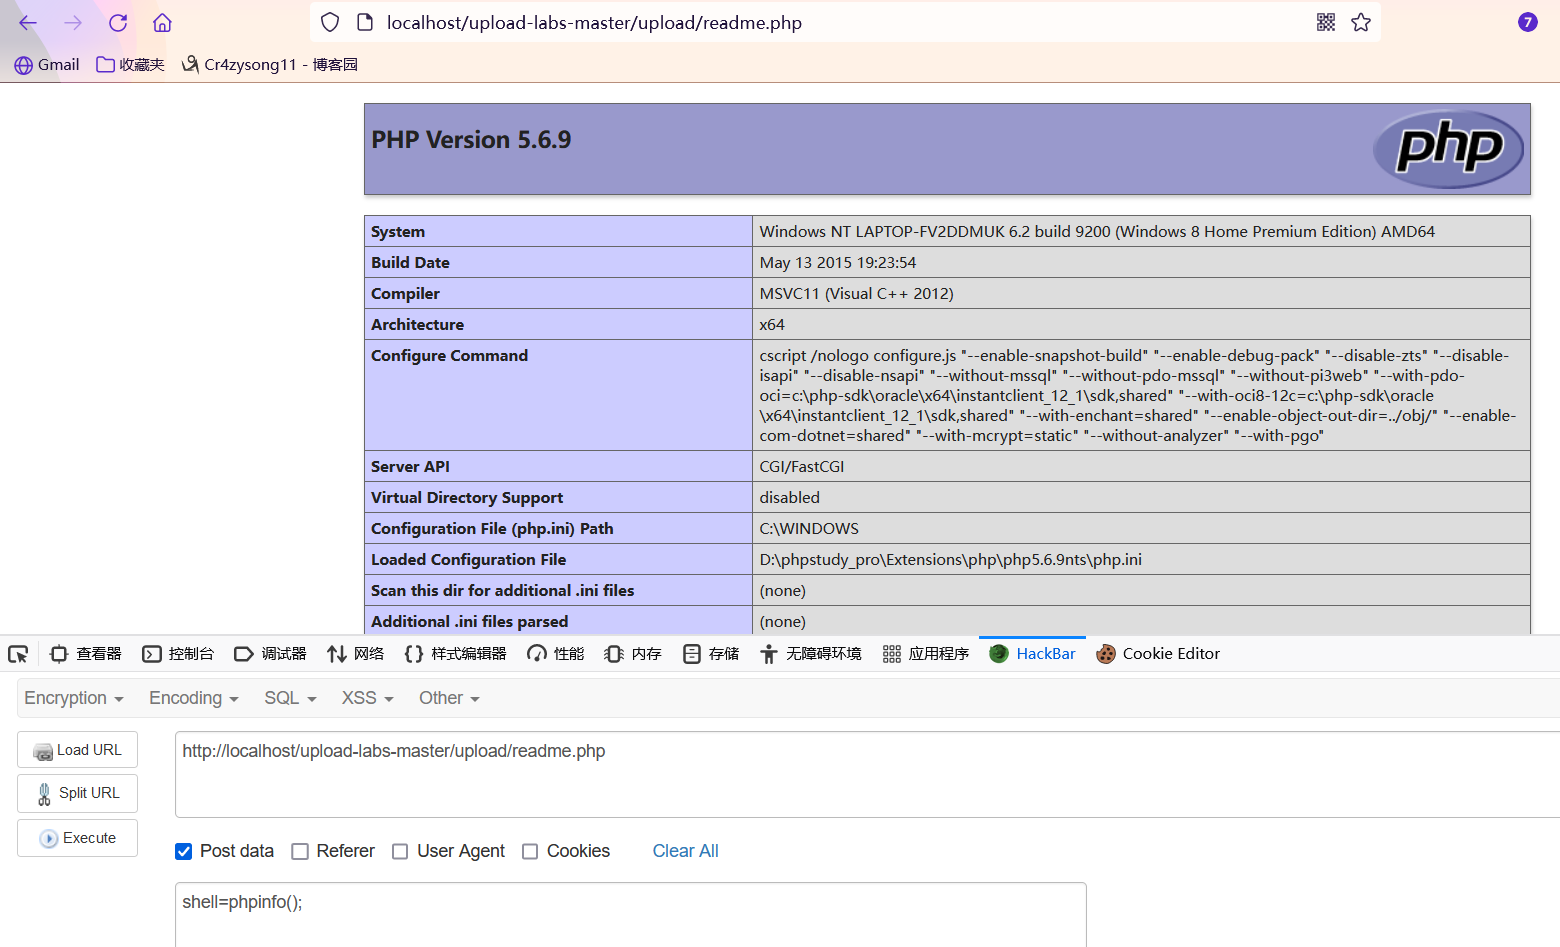Expand the XSS dropdown menu
This screenshot has width=1560, height=947.
[368, 698]
